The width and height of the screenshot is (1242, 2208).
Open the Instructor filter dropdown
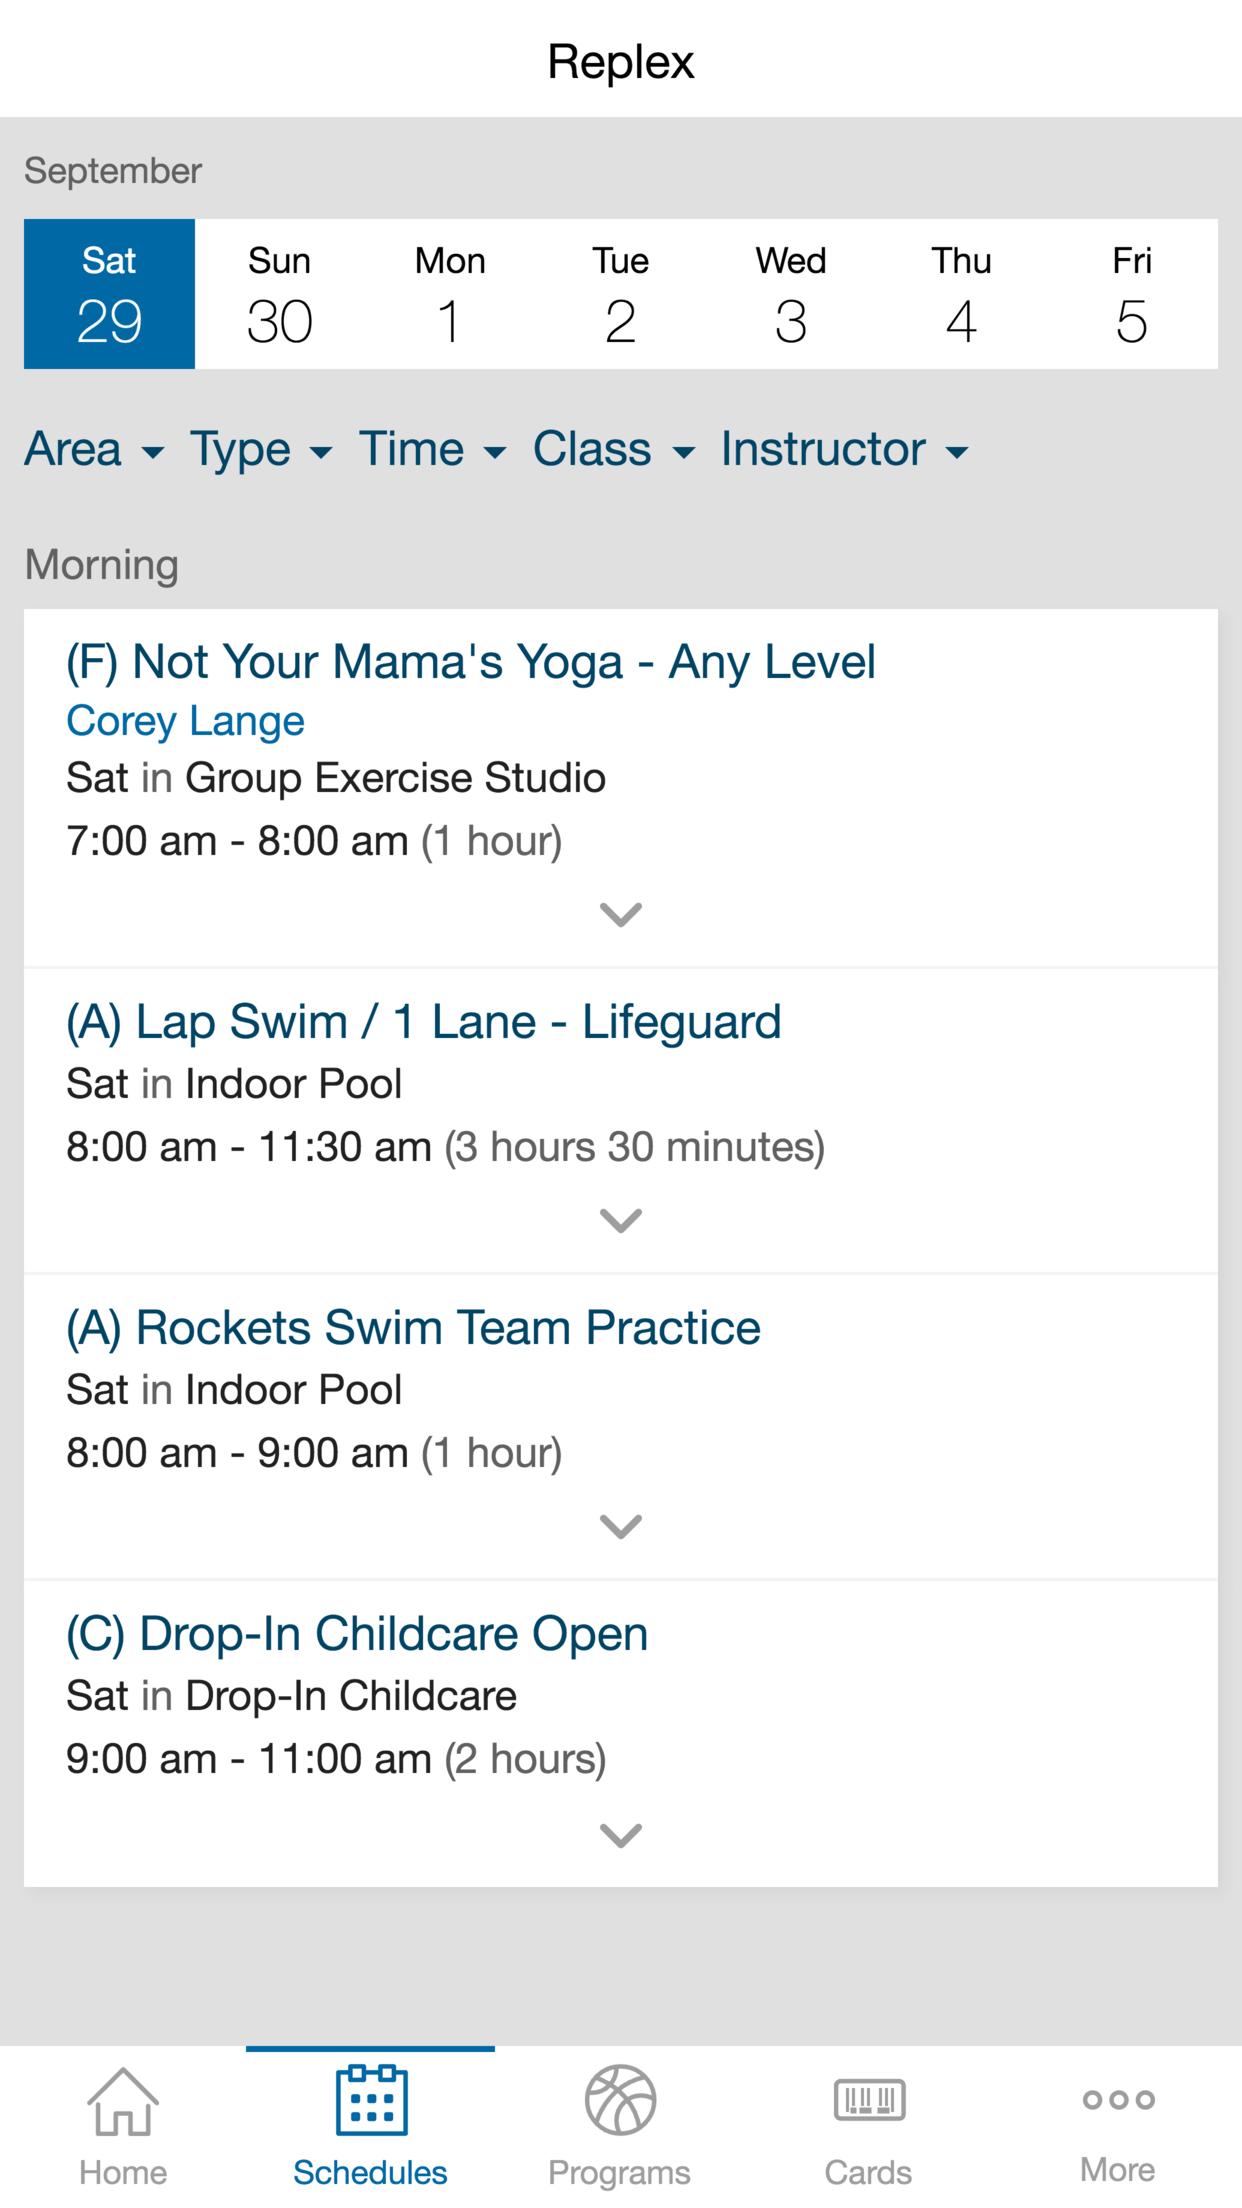[x=845, y=449]
